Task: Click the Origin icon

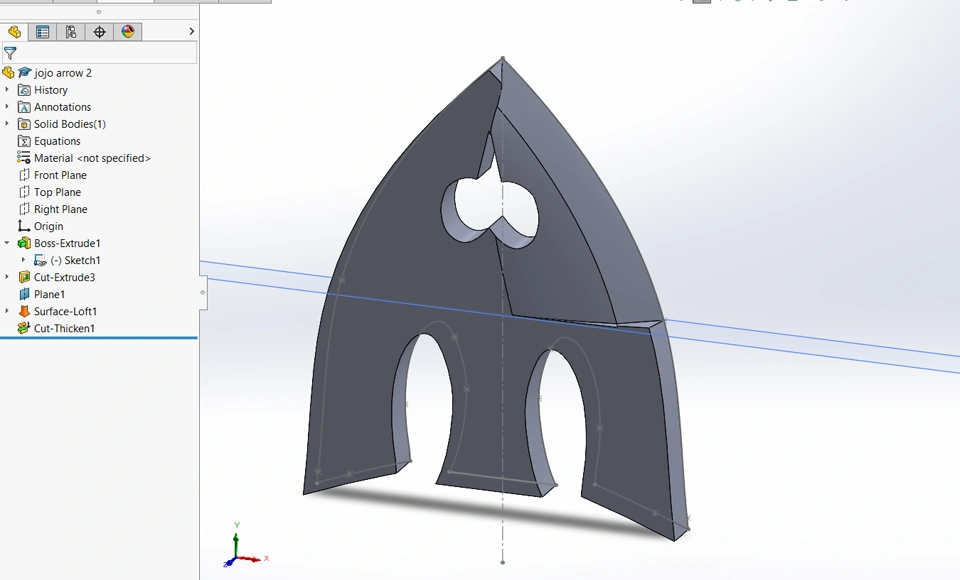Action: click(24, 226)
